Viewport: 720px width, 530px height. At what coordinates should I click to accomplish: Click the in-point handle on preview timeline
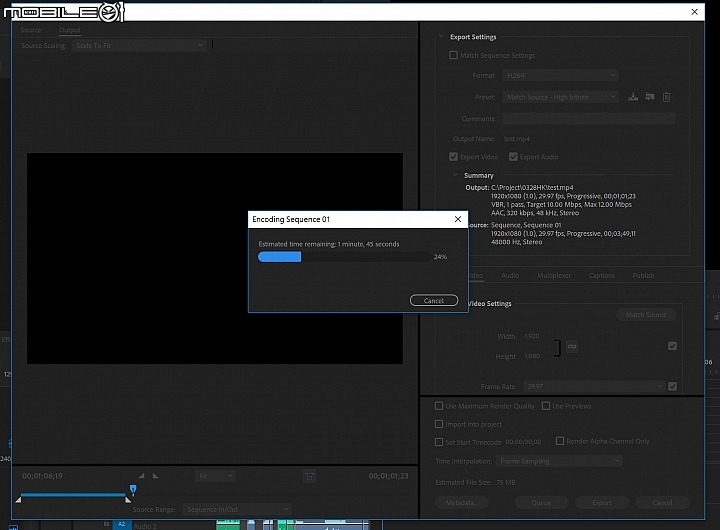point(18,499)
